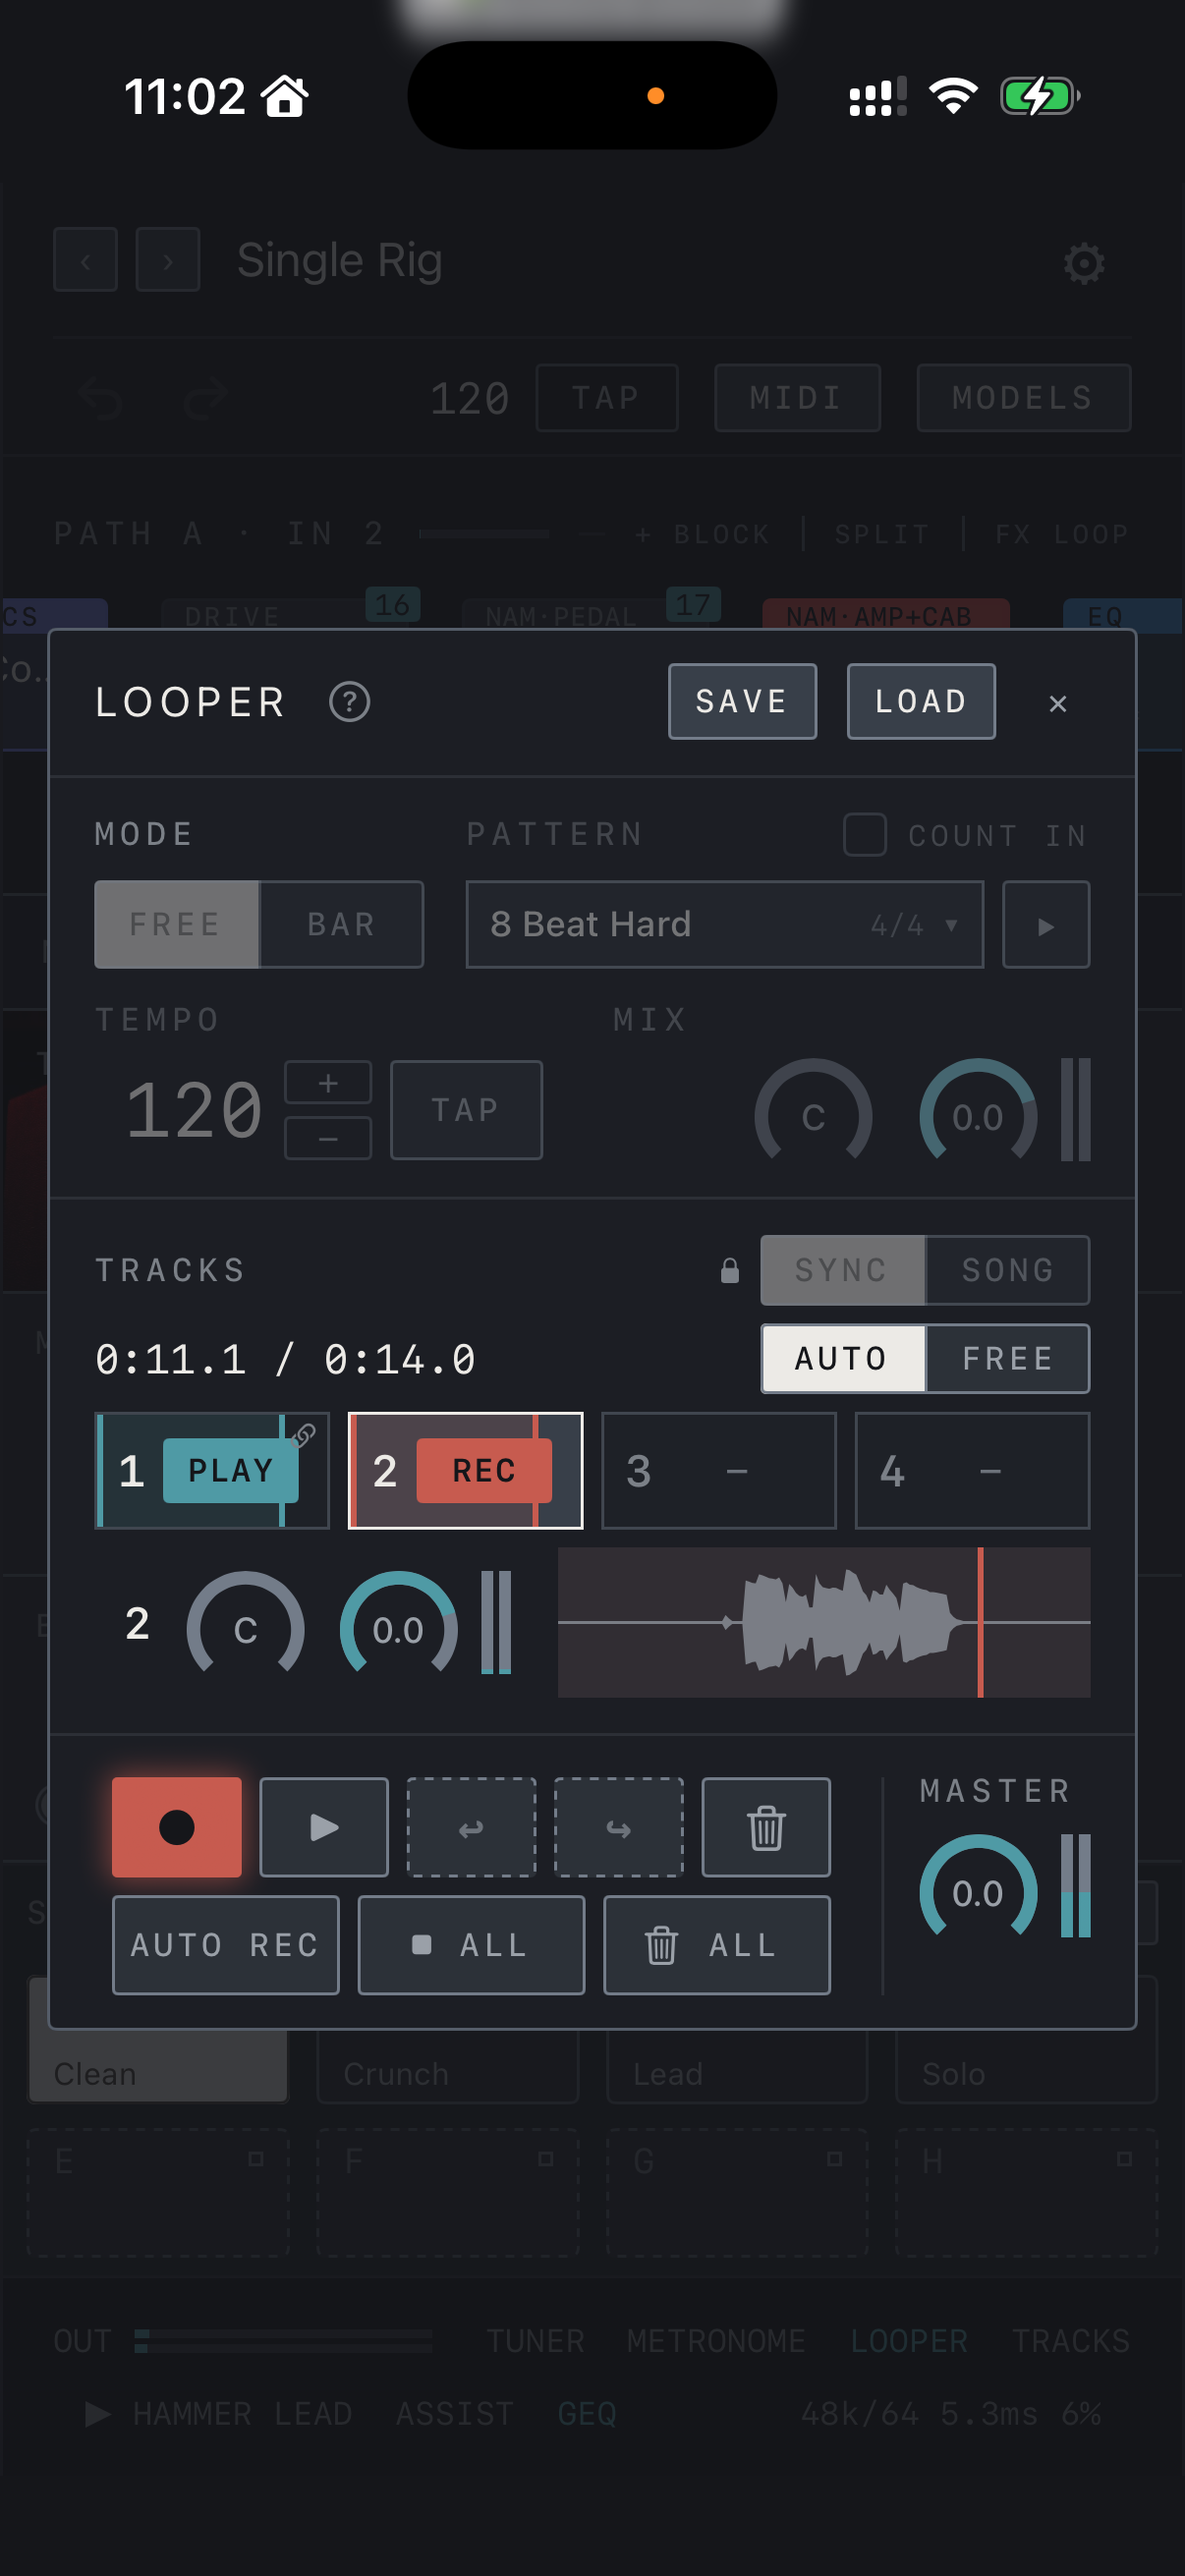Select the Clean scene
1185x2576 pixels.
158,2066
